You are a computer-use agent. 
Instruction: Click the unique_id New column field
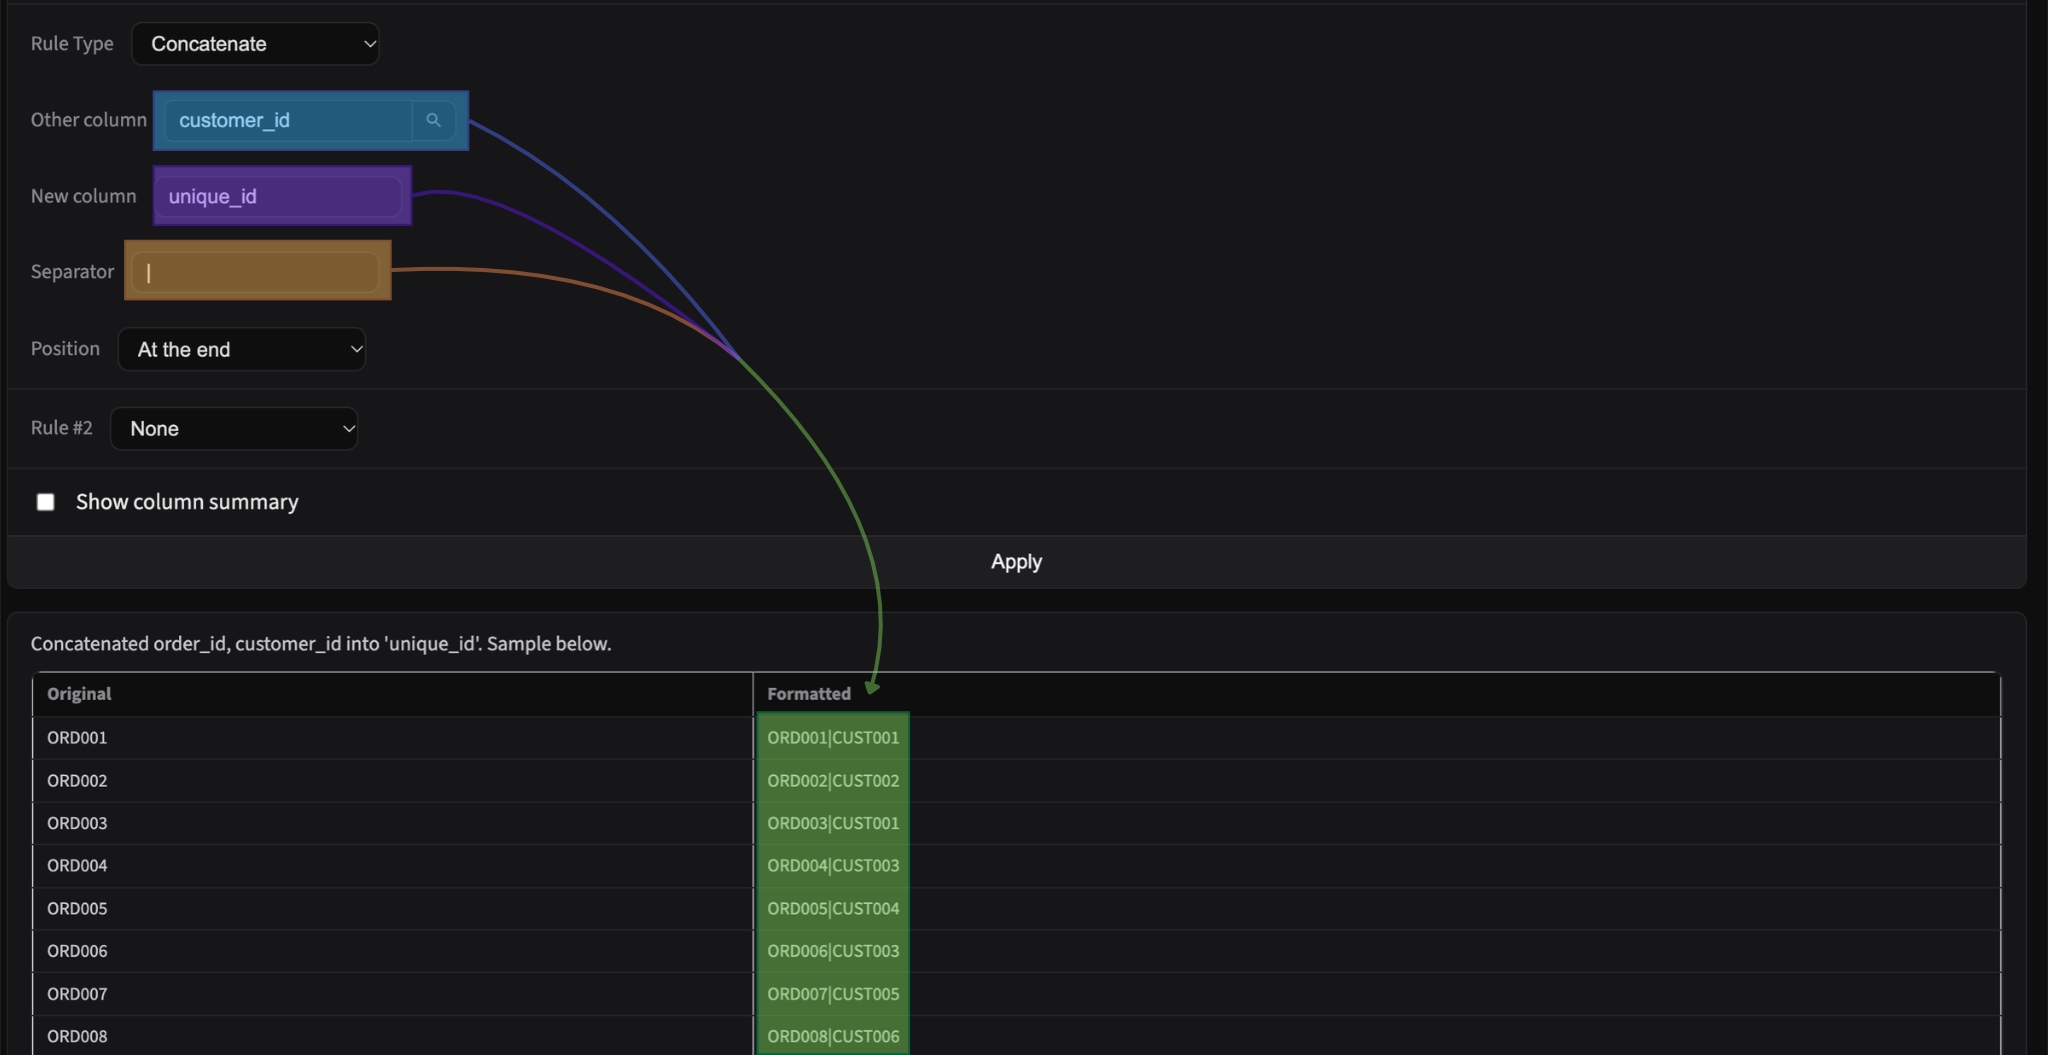pyautogui.click(x=279, y=196)
